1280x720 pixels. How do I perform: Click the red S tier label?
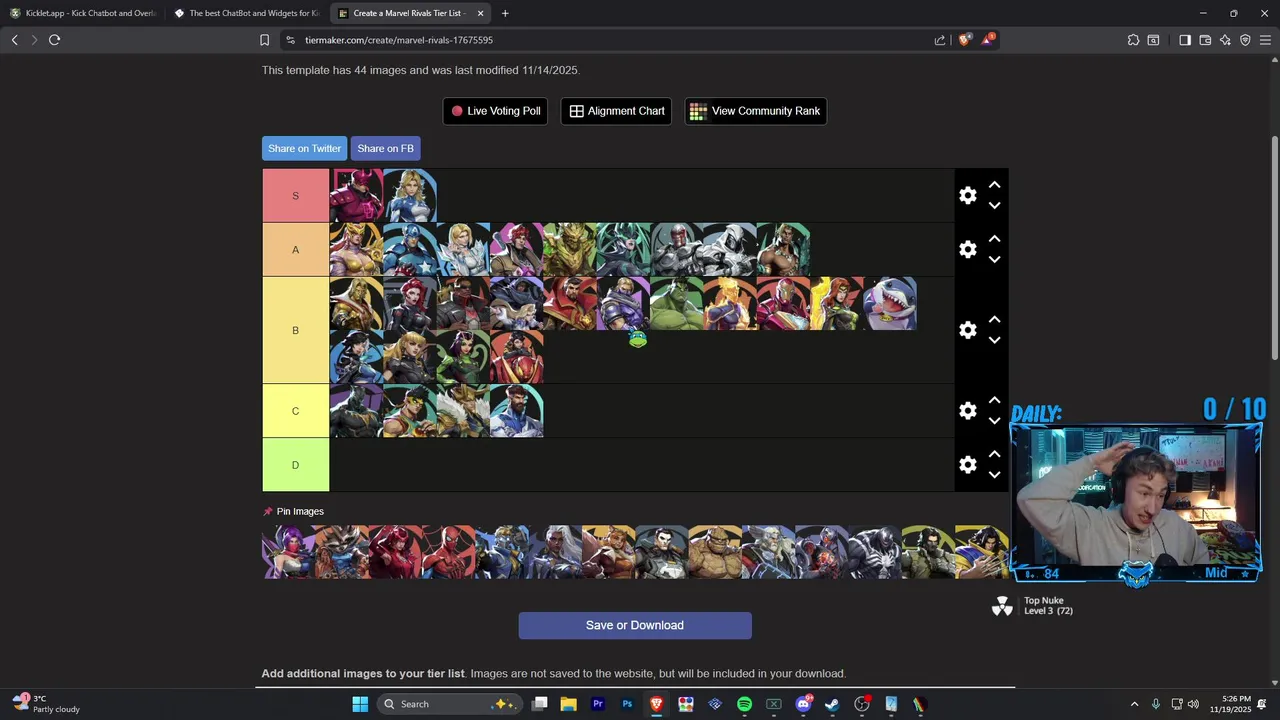coord(295,195)
